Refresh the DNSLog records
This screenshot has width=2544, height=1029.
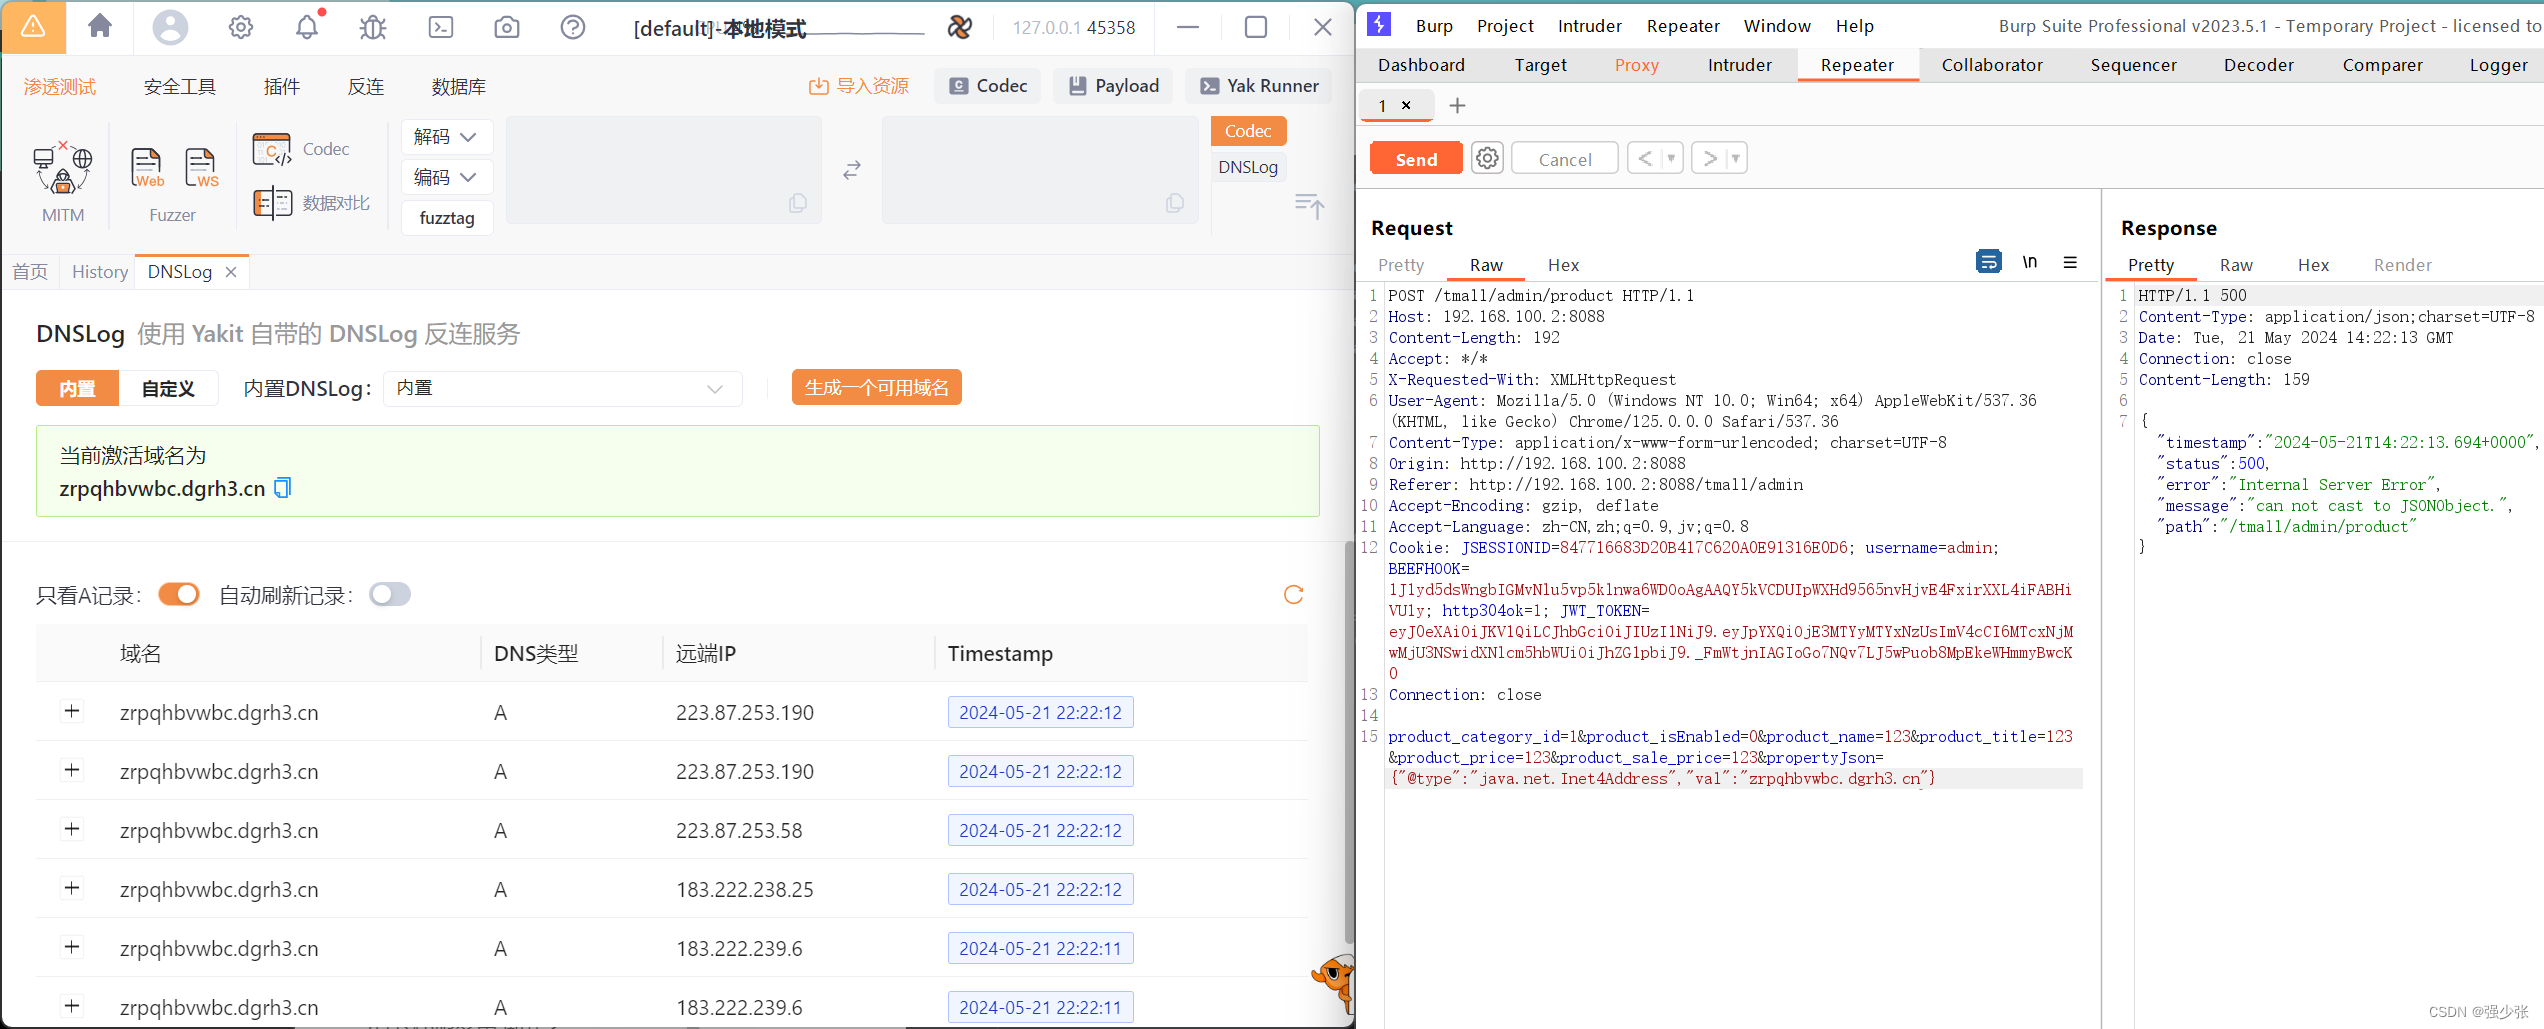(1293, 595)
